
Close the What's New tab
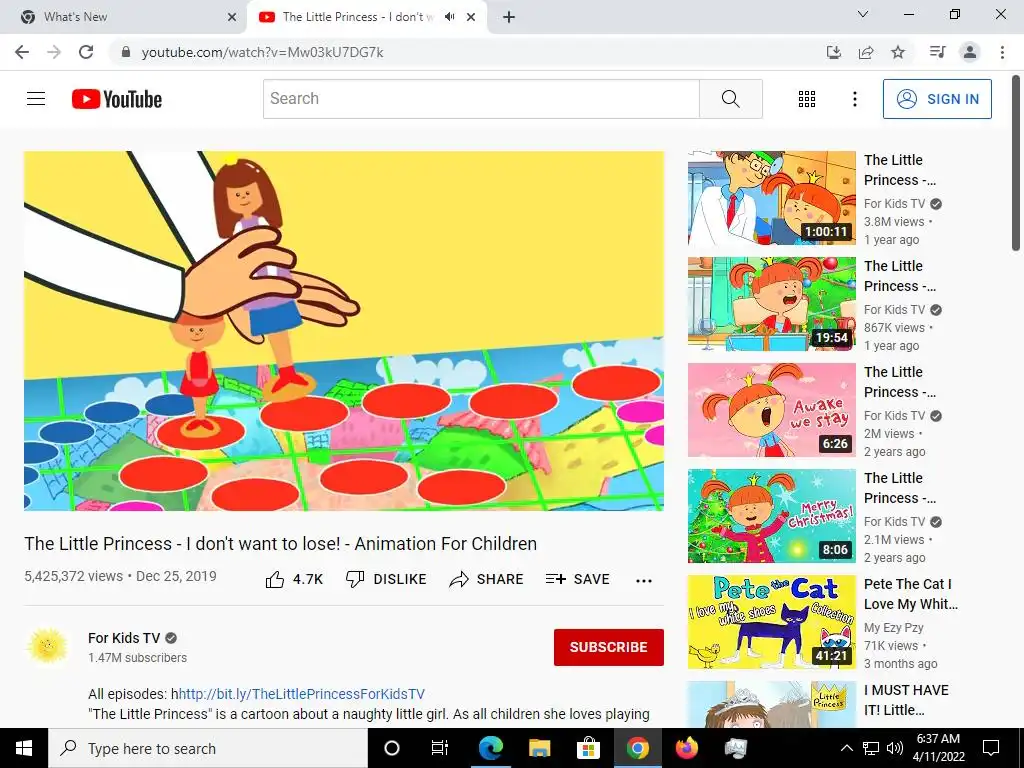click(232, 17)
